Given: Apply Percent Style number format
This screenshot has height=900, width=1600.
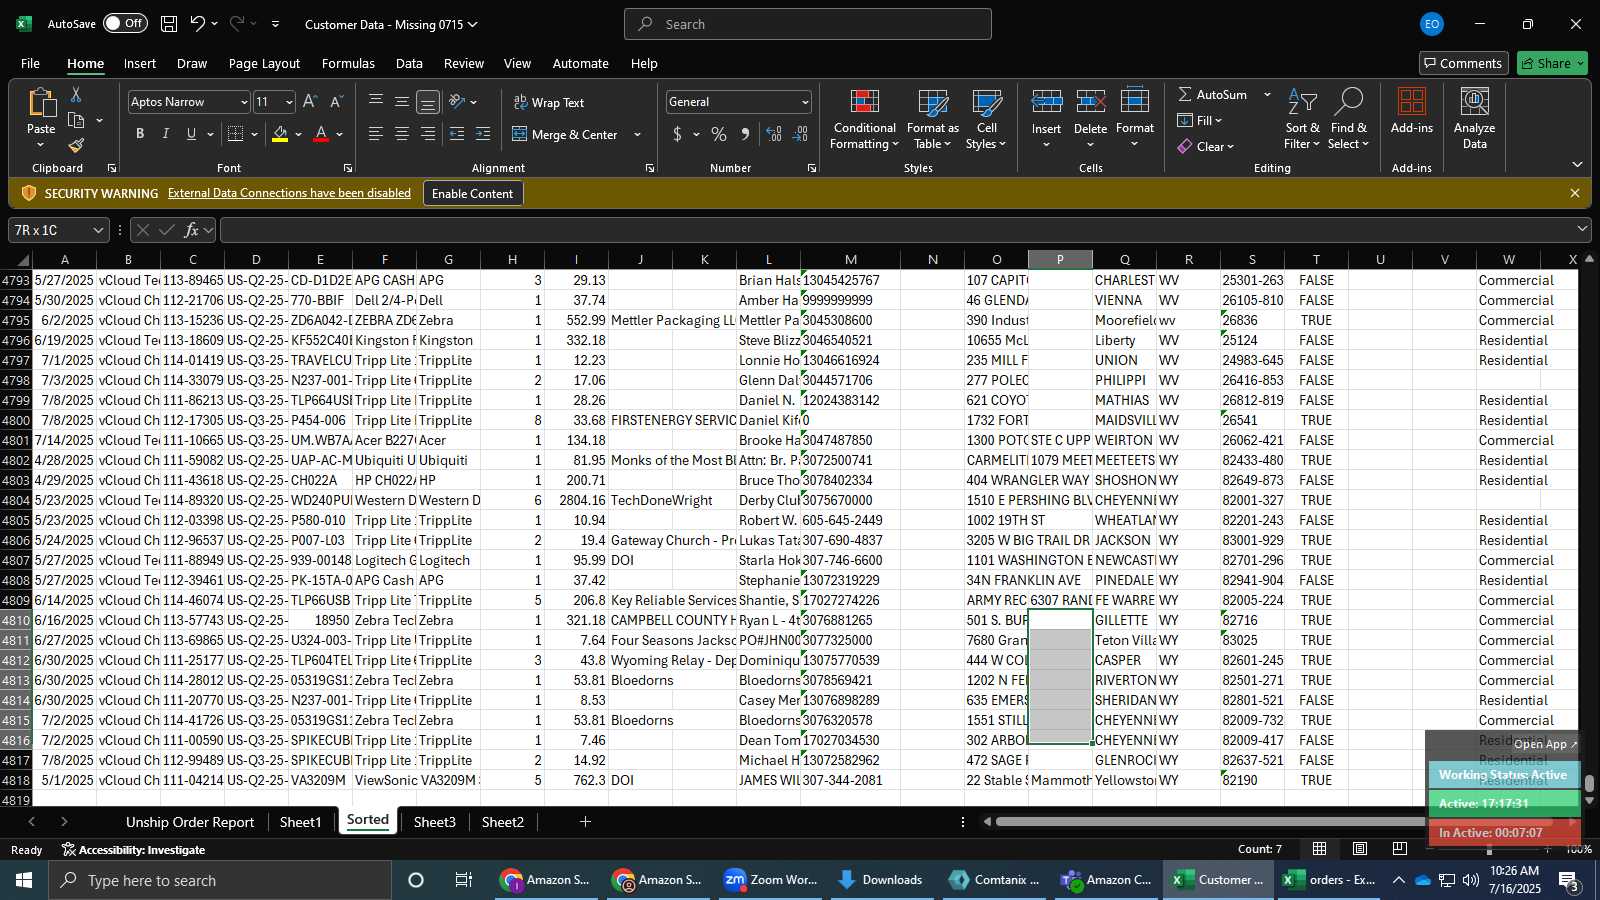Looking at the screenshot, I should click(x=719, y=134).
